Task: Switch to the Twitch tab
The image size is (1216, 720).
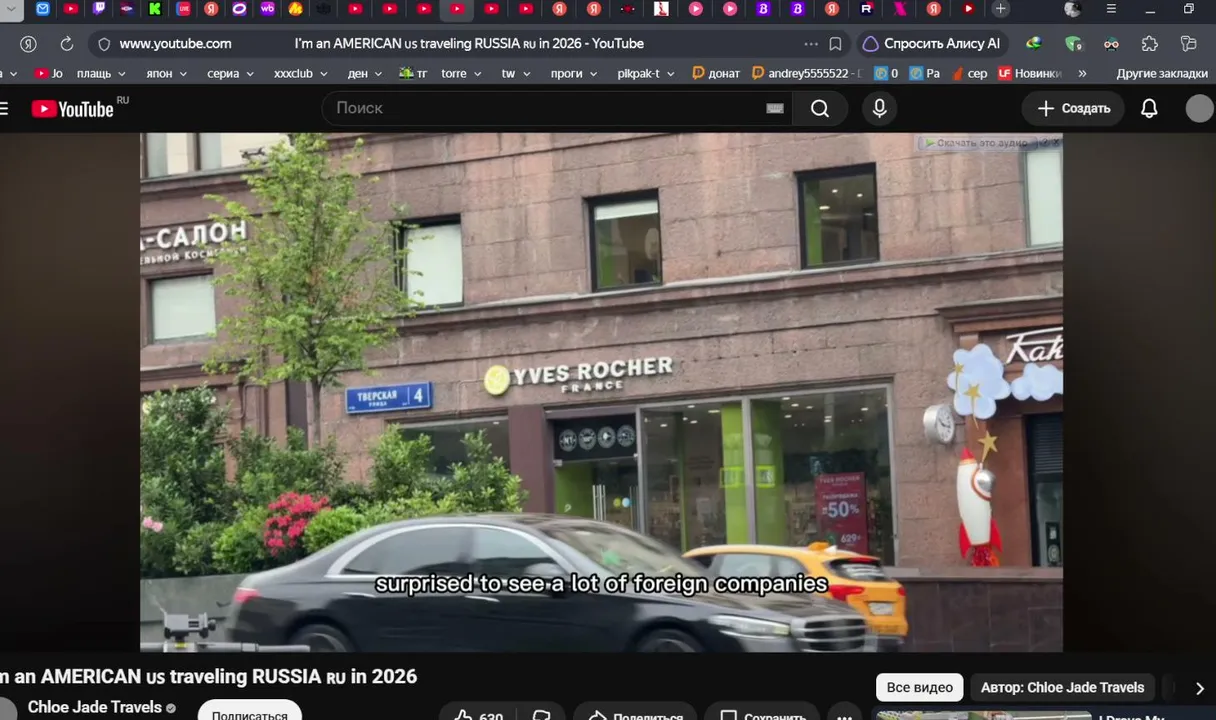Action: click(x=99, y=9)
